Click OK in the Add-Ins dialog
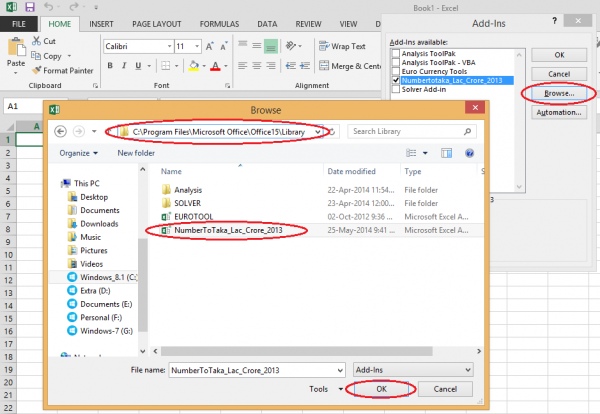The height and width of the screenshot is (414, 600). (559, 55)
